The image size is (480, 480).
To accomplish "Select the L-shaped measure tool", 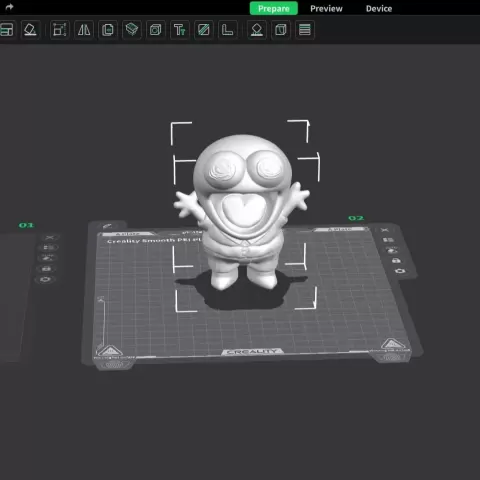I will click(228, 30).
